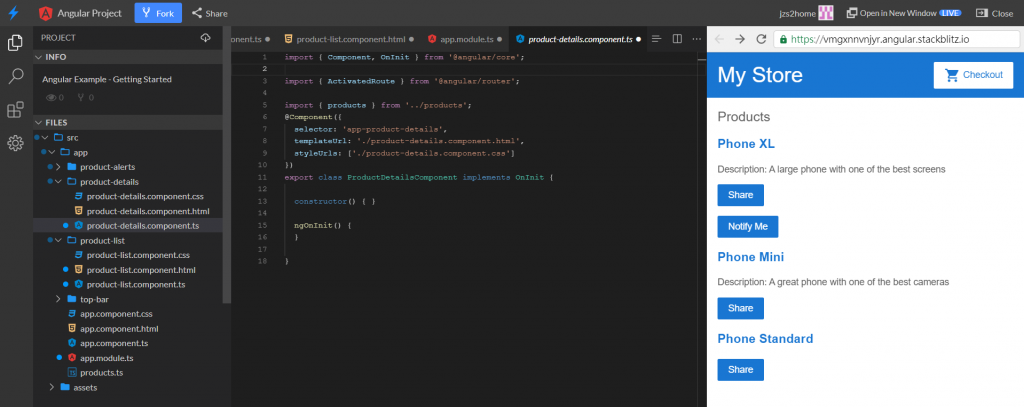The height and width of the screenshot is (407, 1024).
Task: Open the project files explorer icon
Action: (x=16, y=43)
